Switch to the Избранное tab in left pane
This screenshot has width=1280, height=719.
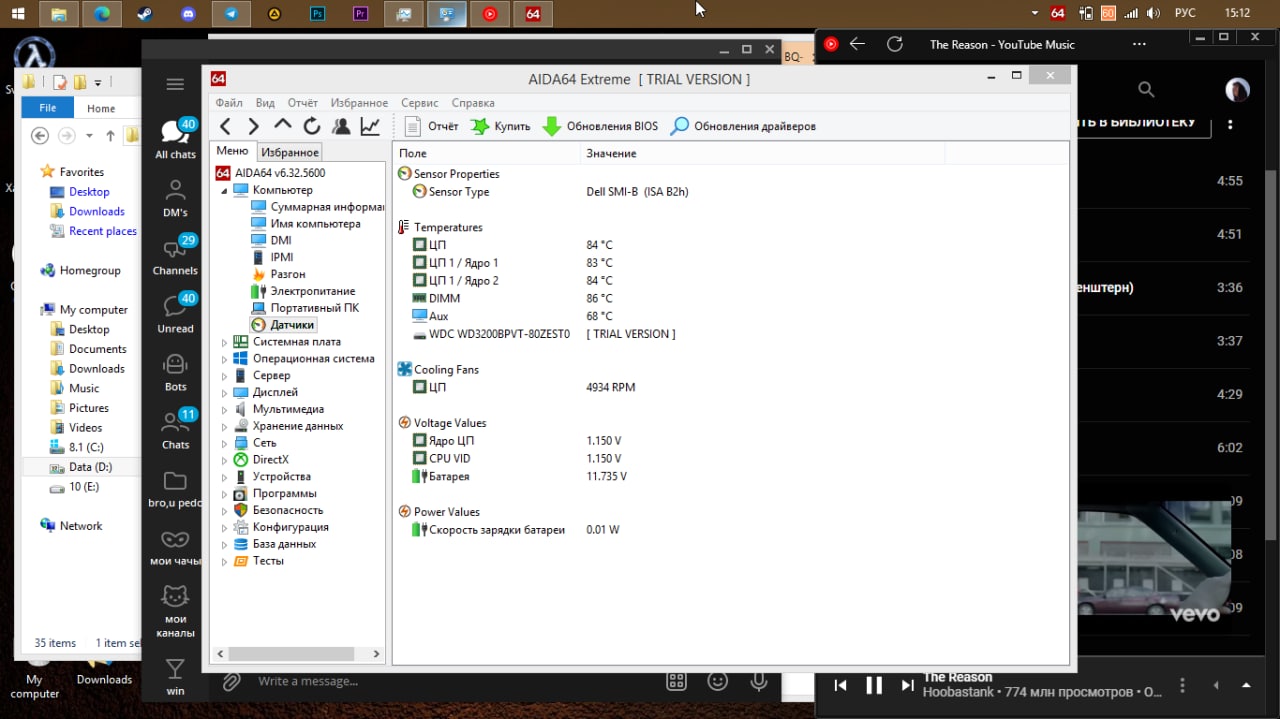coord(290,152)
